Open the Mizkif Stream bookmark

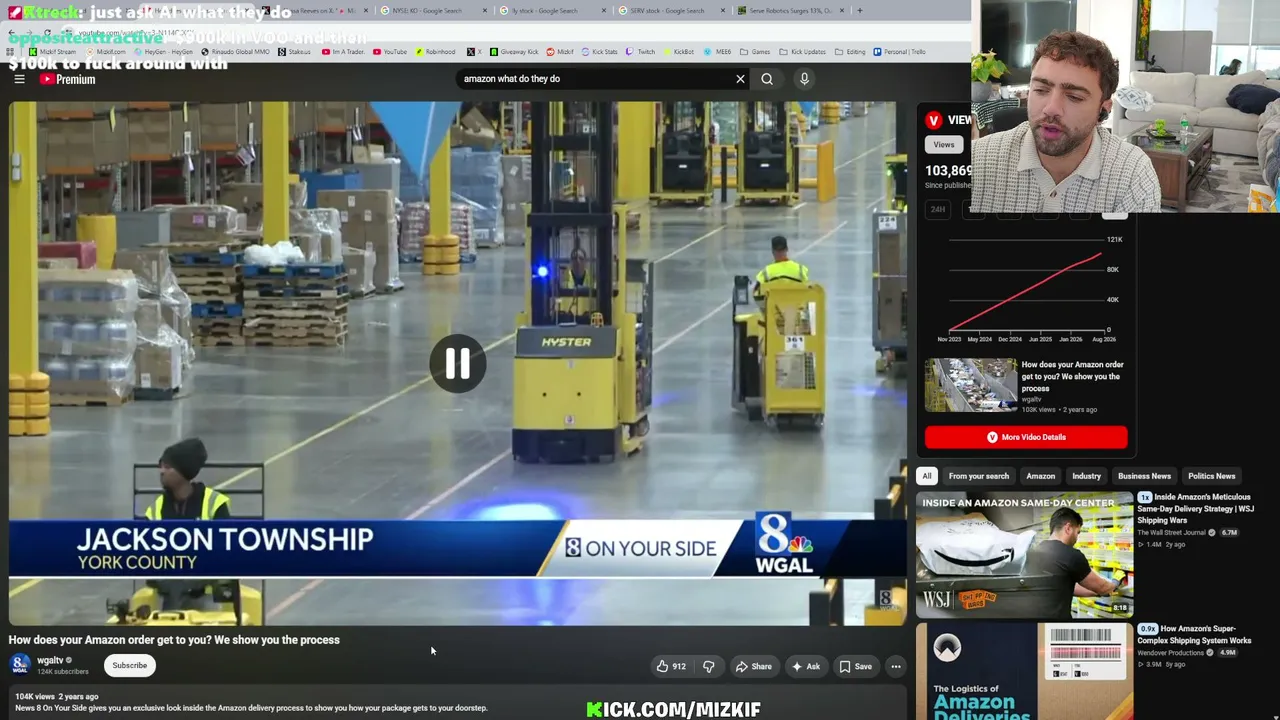53,52
